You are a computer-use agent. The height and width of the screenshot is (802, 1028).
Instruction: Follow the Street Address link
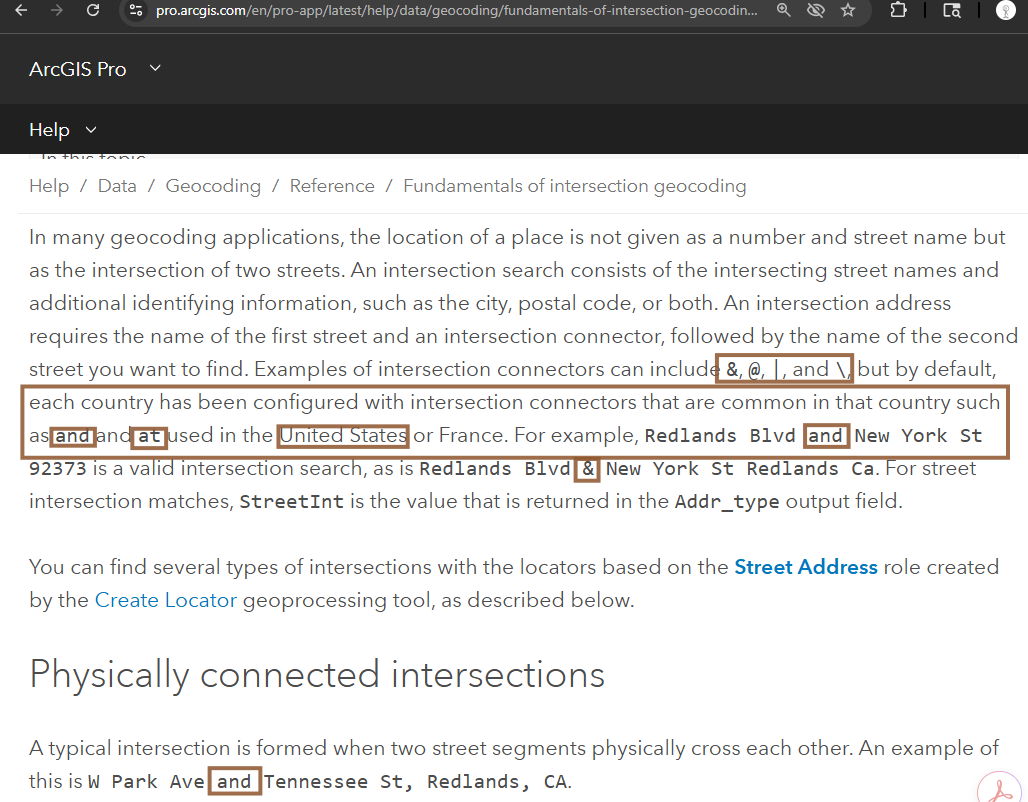click(x=805, y=567)
